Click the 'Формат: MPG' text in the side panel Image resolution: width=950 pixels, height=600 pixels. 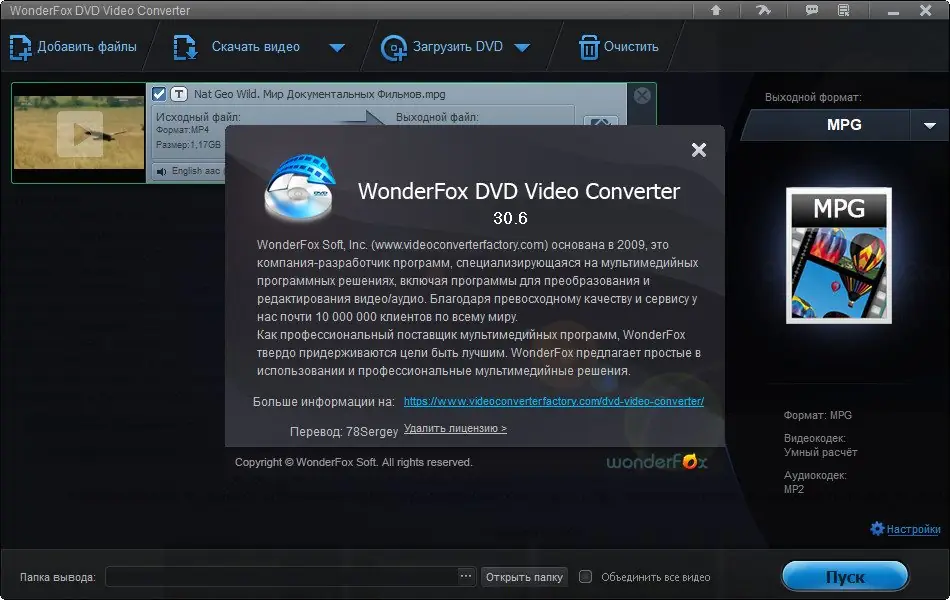tap(817, 415)
